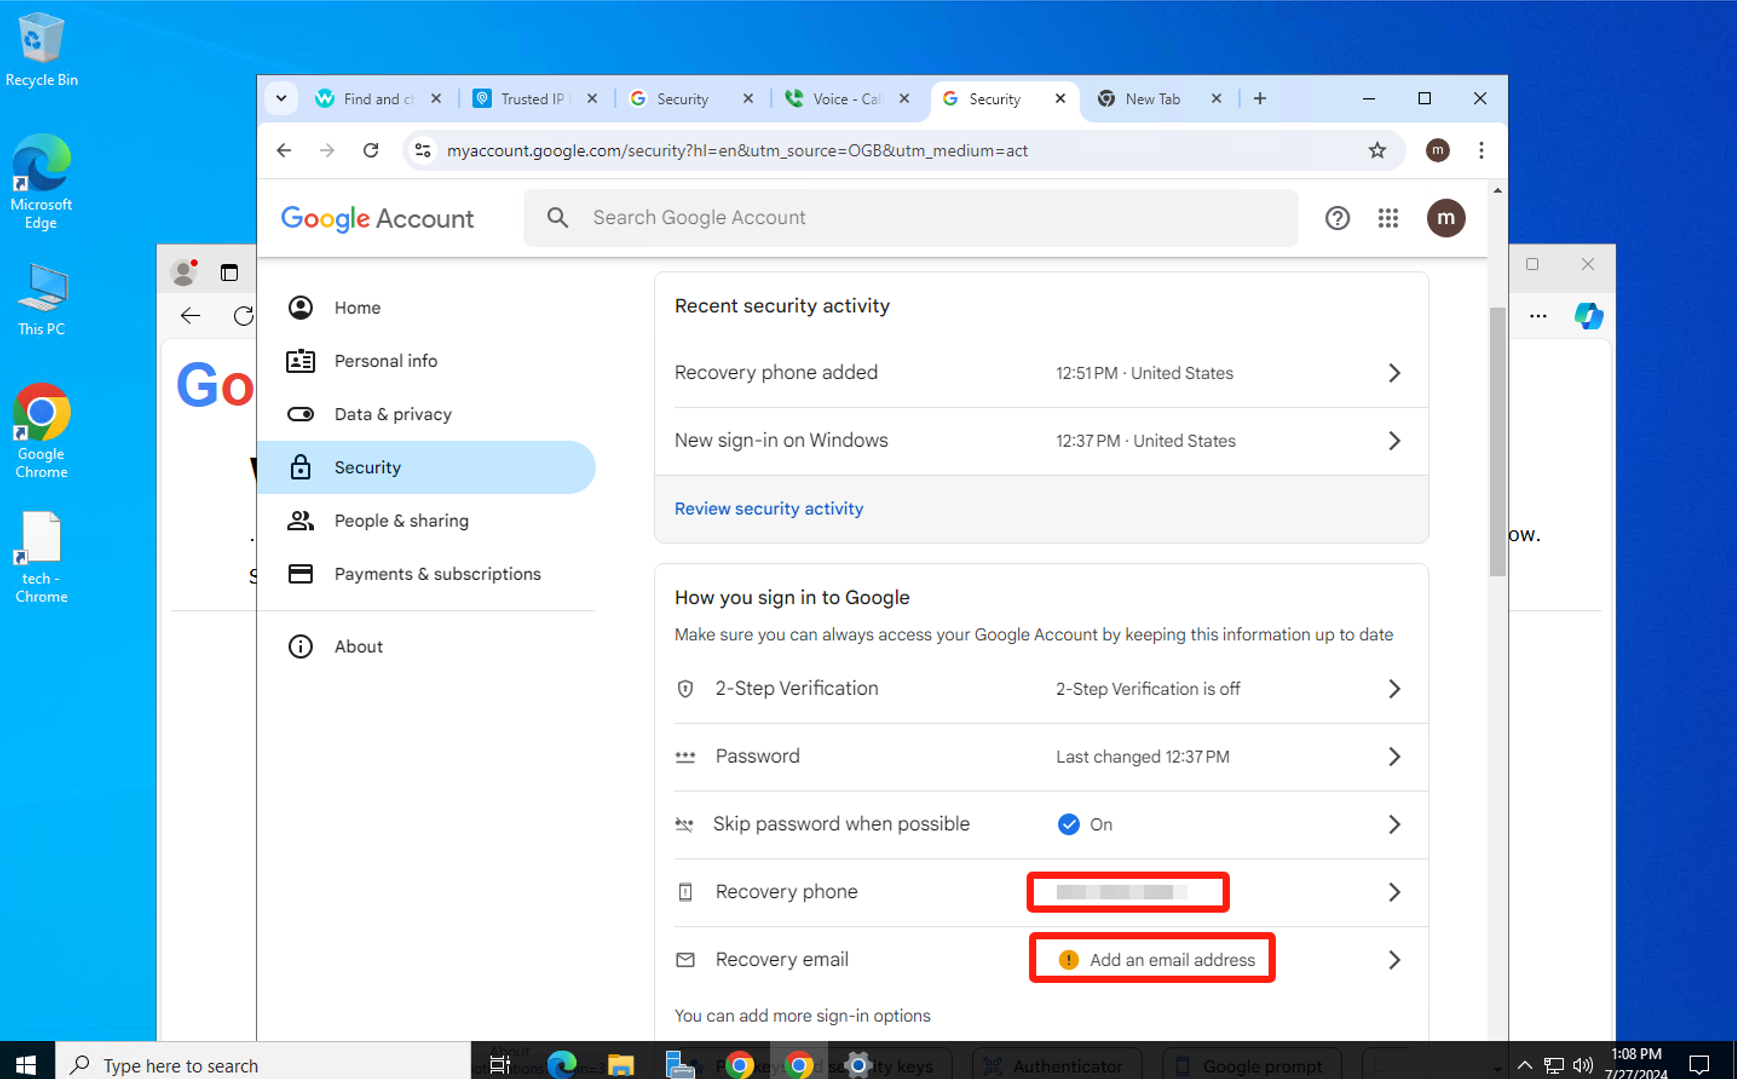Open Google Account help icon
This screenshot has height=1079, width=1737.
pos(1337,218)
